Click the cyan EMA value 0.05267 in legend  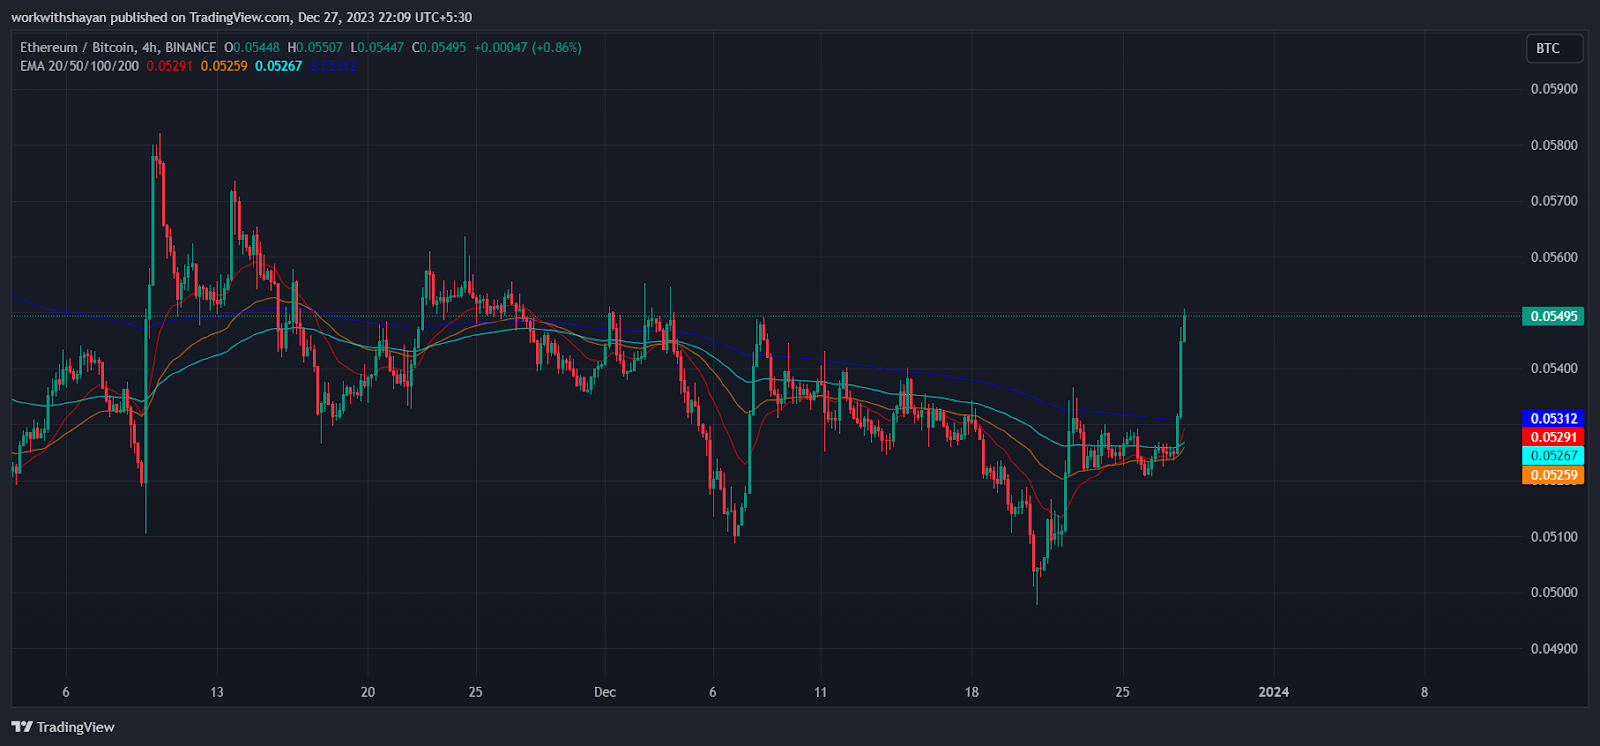point(278,66)
